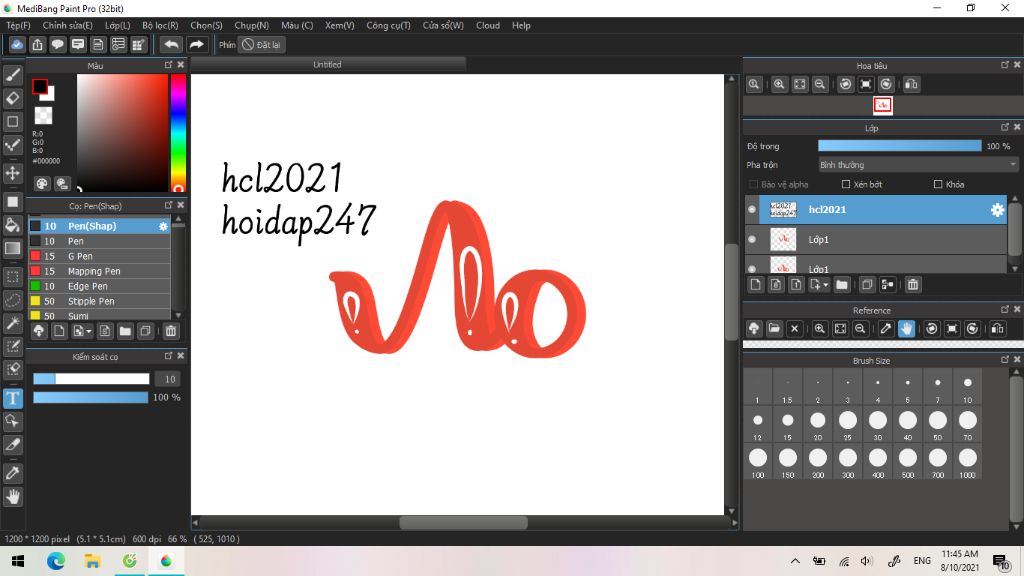The height and width of the screenshot is (576, 1024).
Task: Enable the Khóa checkbox
Action: (x=938, y=184)
